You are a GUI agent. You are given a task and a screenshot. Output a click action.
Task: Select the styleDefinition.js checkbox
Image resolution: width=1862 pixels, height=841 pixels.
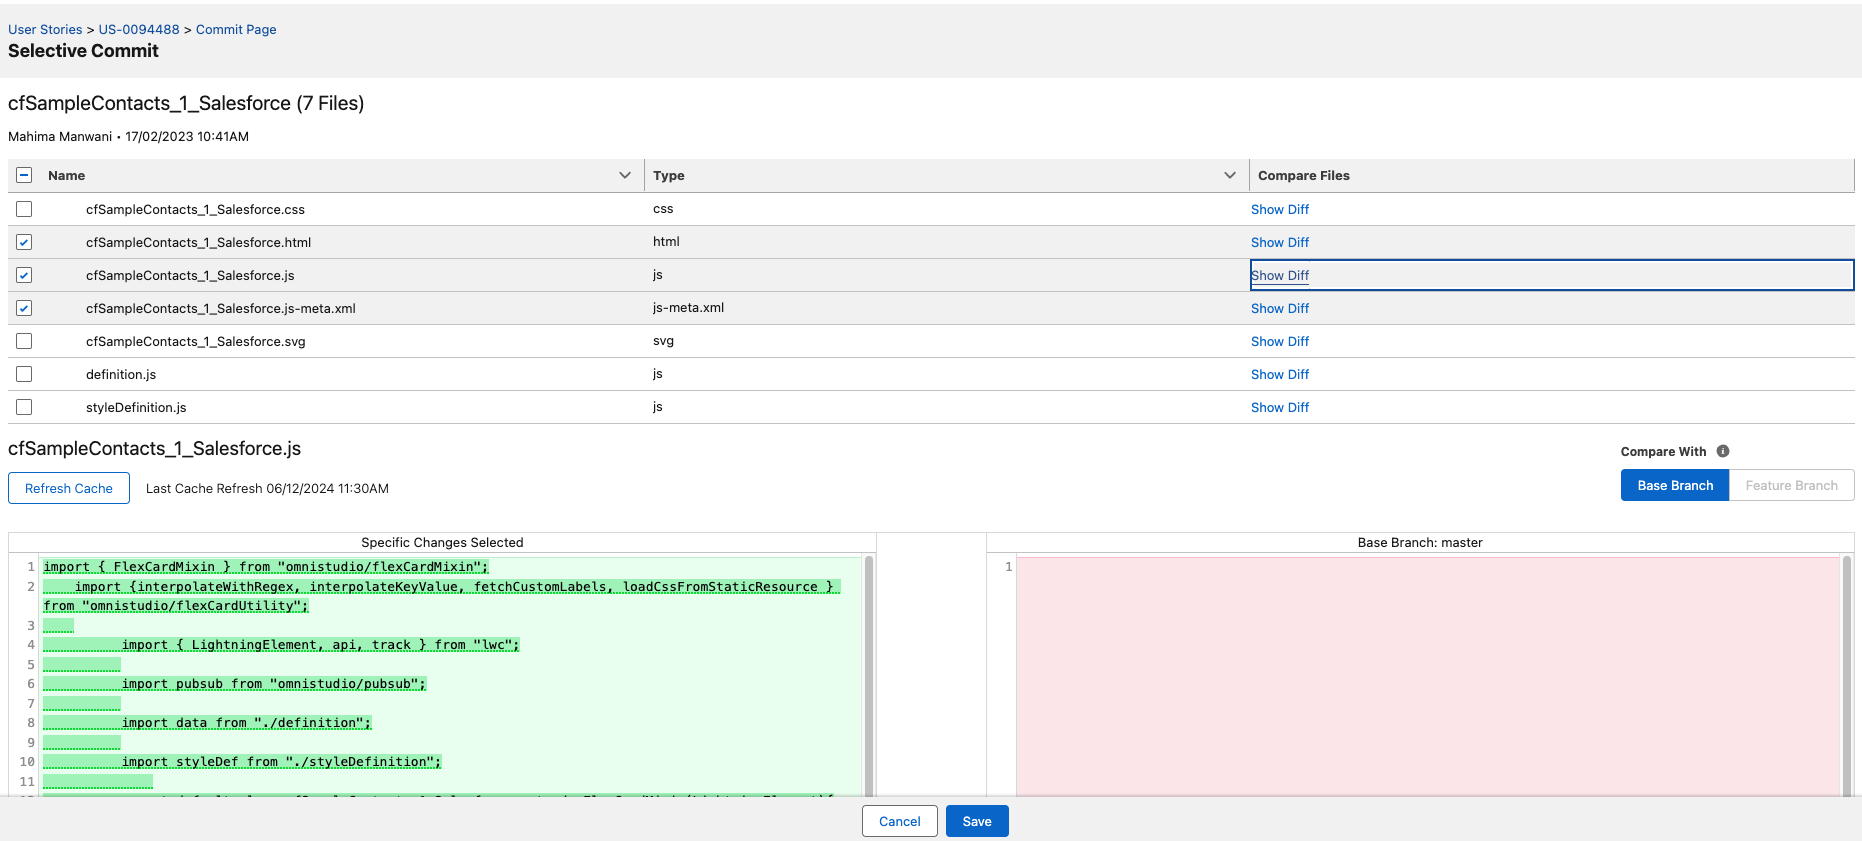(24, 407)
